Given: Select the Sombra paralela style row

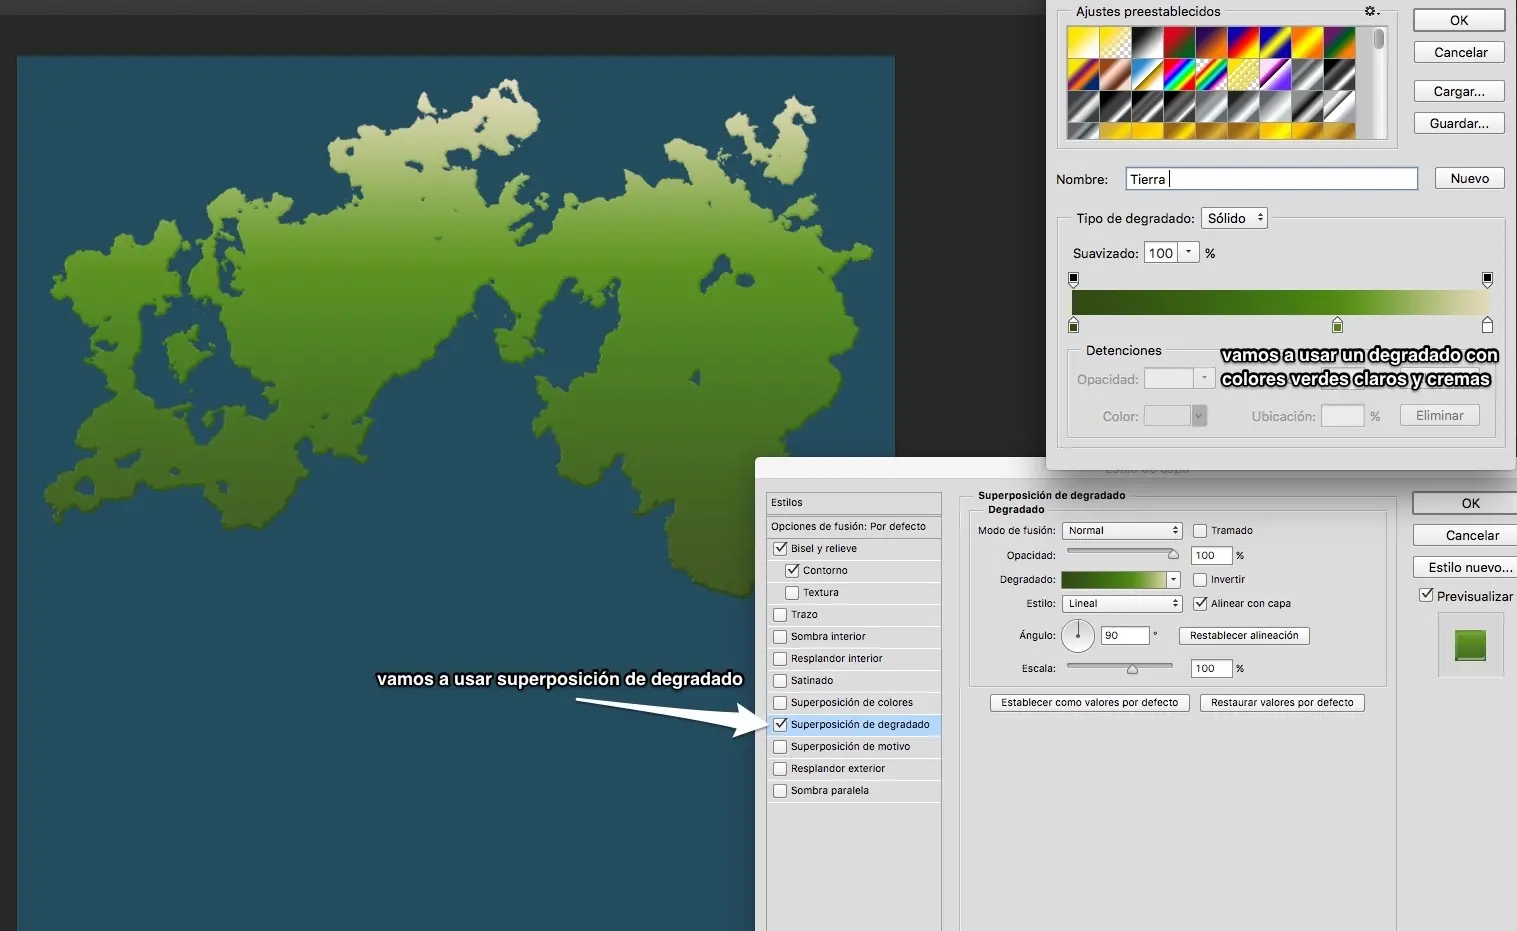Looking at the screenshot, I should click(x=854, y=790).
